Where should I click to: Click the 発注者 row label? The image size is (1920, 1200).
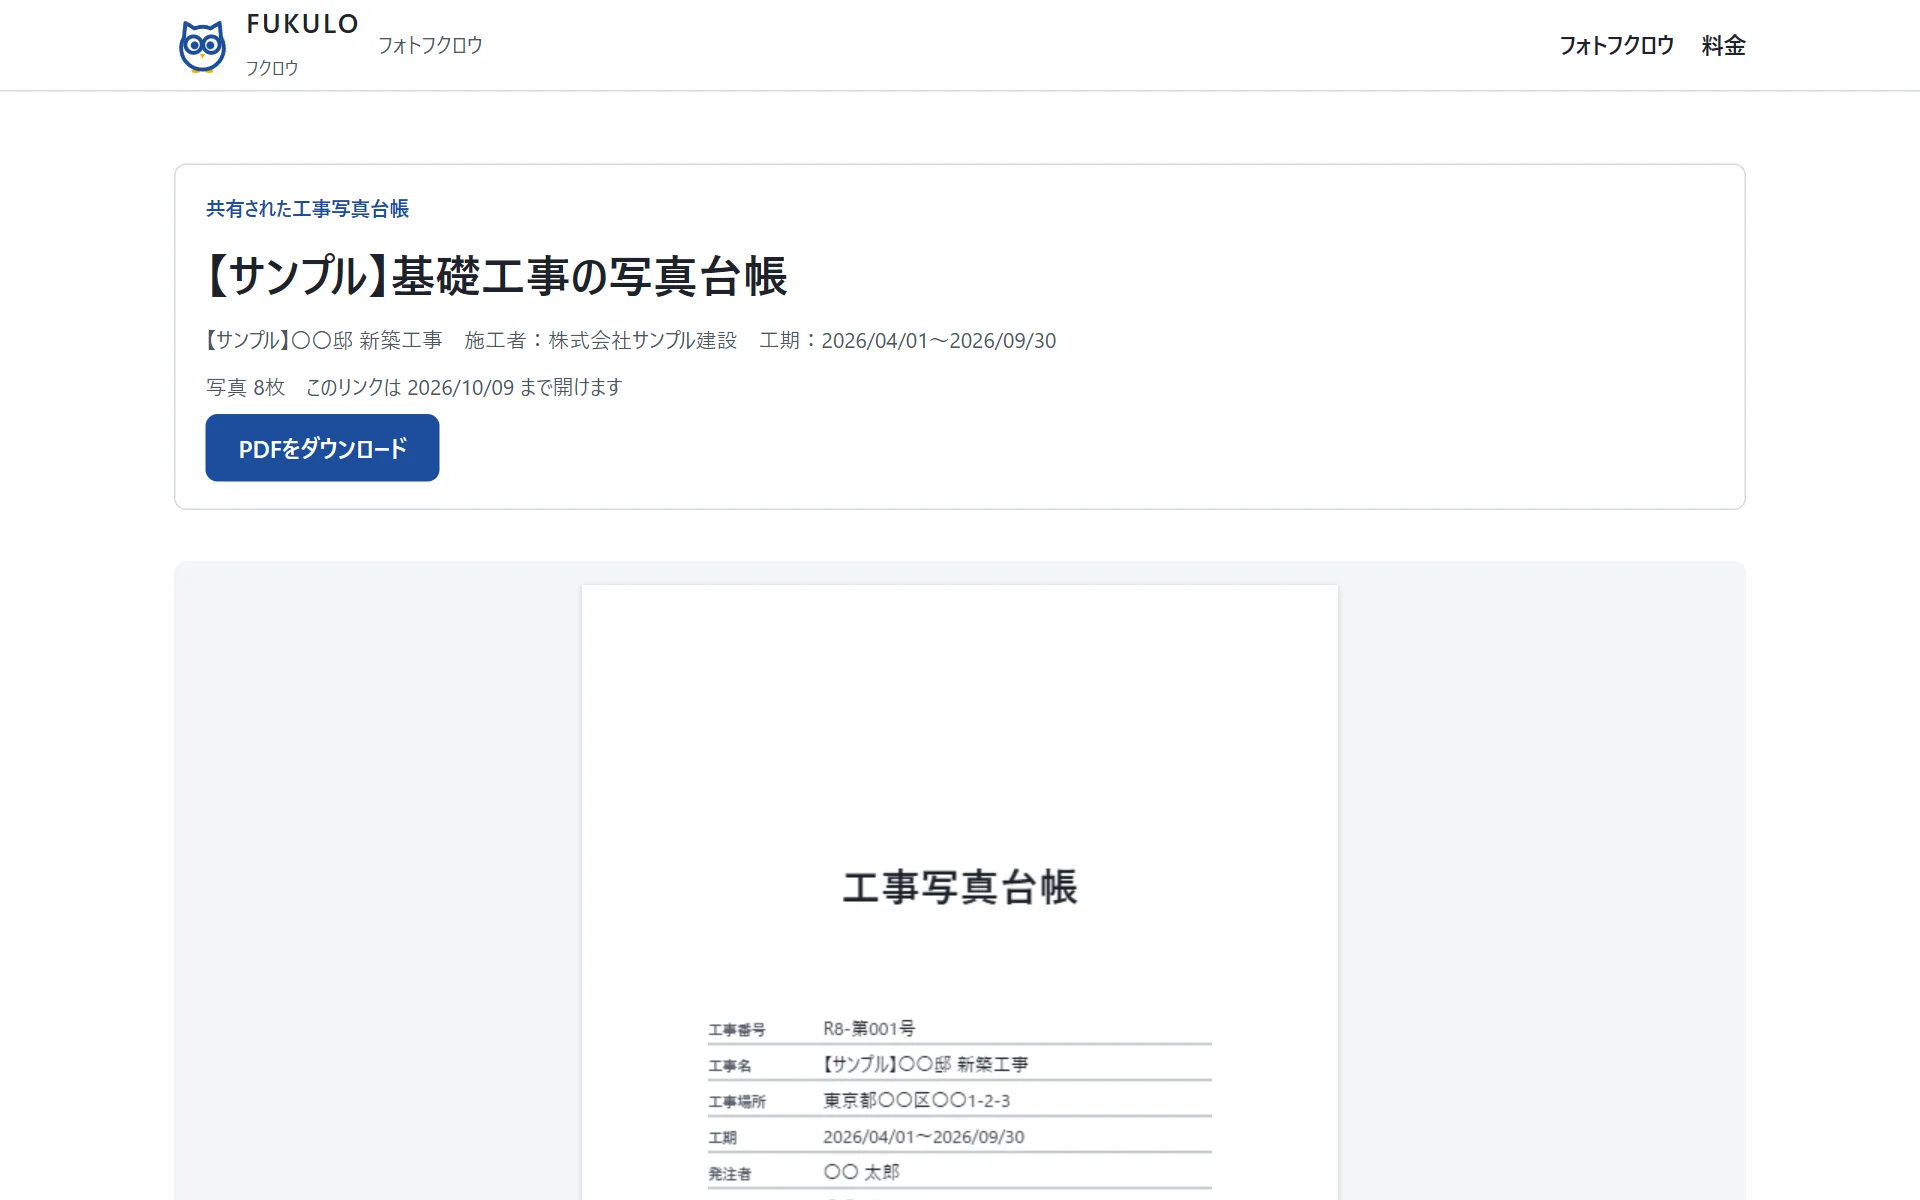730,1174
